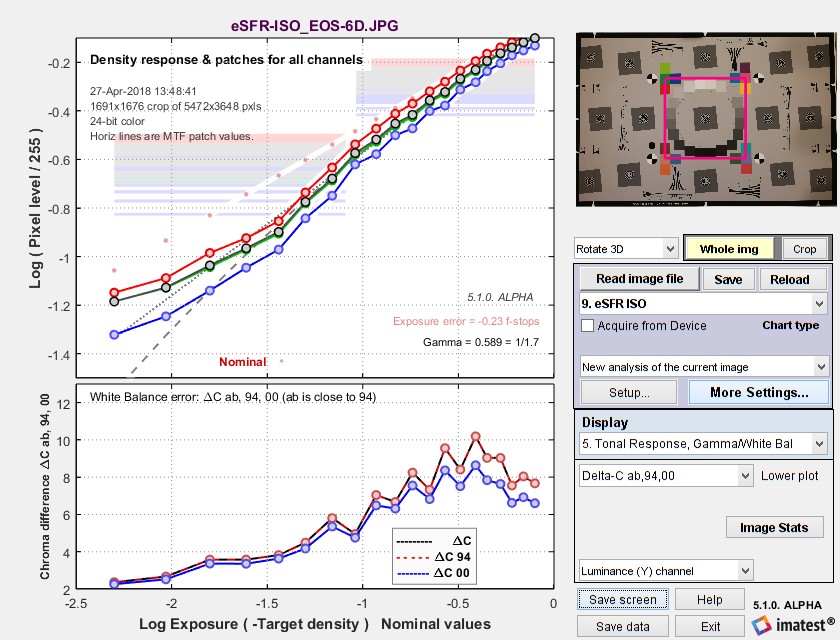This screenshot has width=840, height=640.
Task: Click the White Balance error heading text
Action: (233, 397)
